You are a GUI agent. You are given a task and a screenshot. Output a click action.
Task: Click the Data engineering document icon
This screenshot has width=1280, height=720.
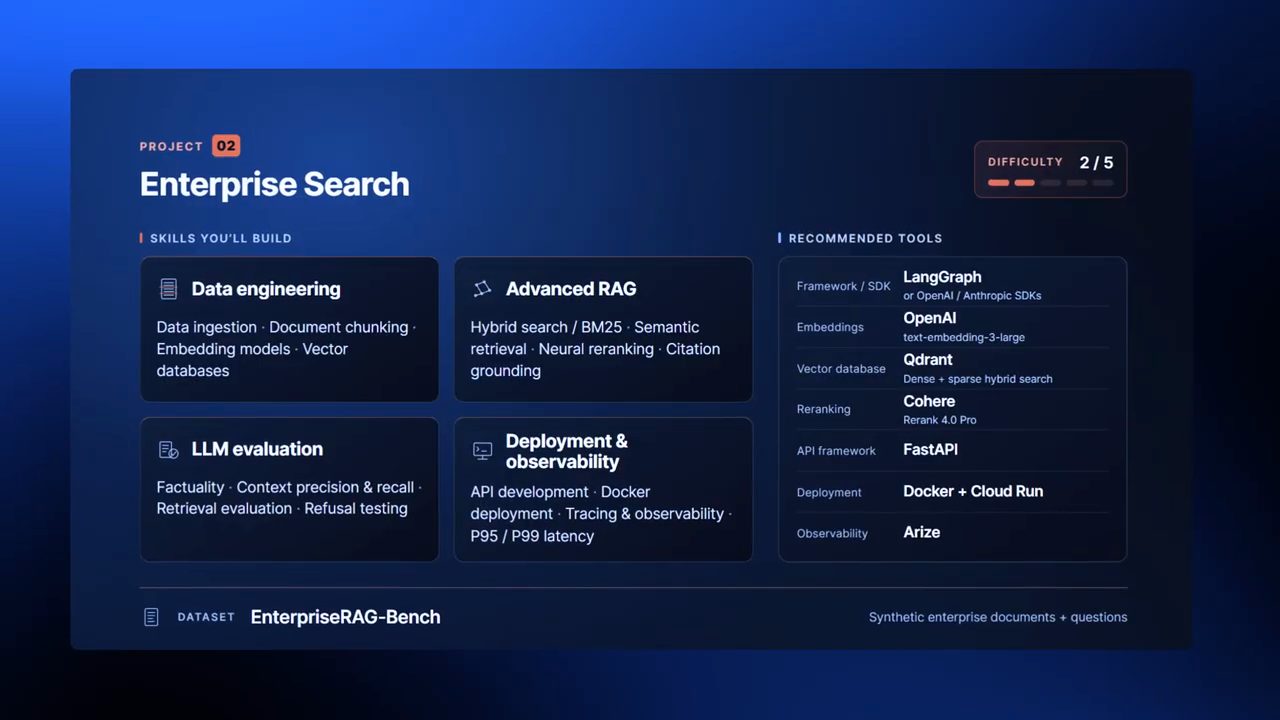(x=168, y=289)
